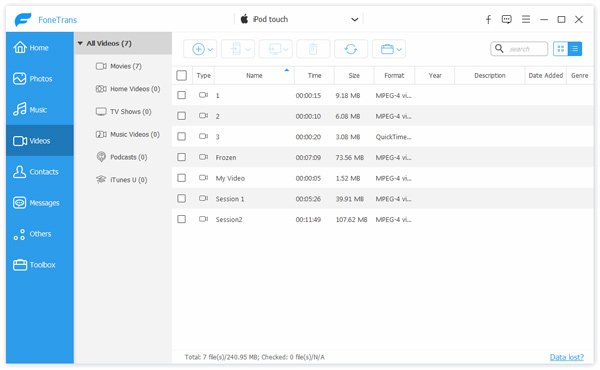600x370 pixels.
Task: Open the Facebook share icon
Action: click(488, 20)
